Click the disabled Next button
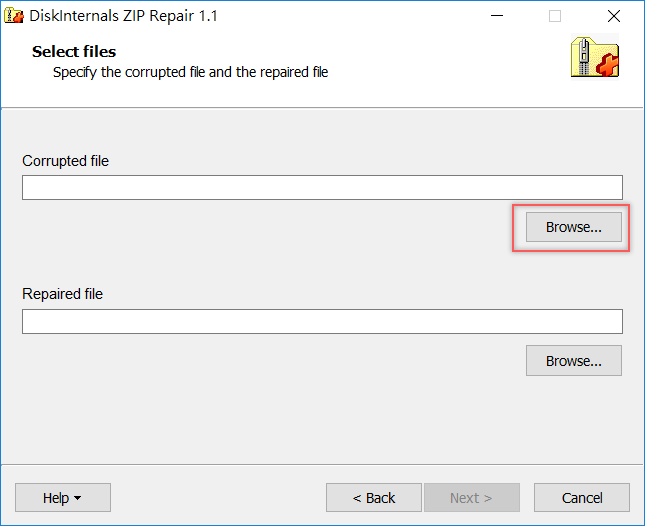Viewport: 645px width, 526px height. [471, 498]
